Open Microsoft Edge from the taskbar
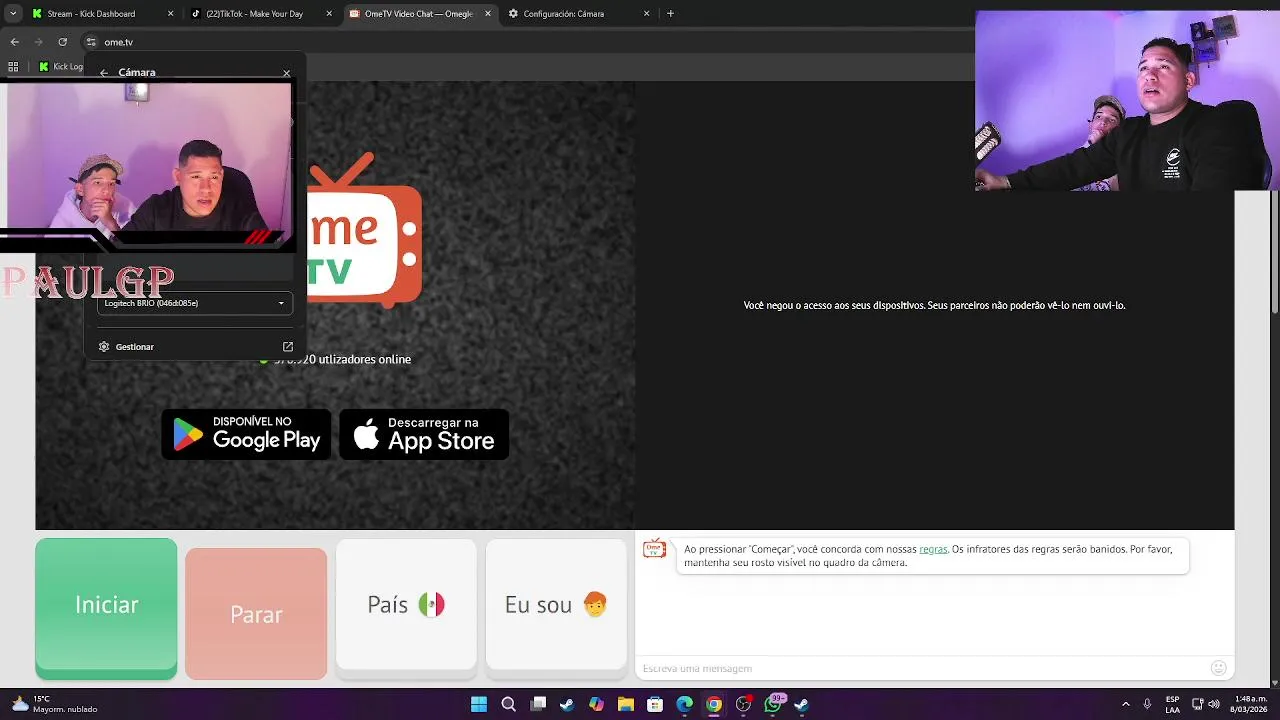The height and width of the screenshot is (720, 1280). pyautogui.click(x=684, y=704)
